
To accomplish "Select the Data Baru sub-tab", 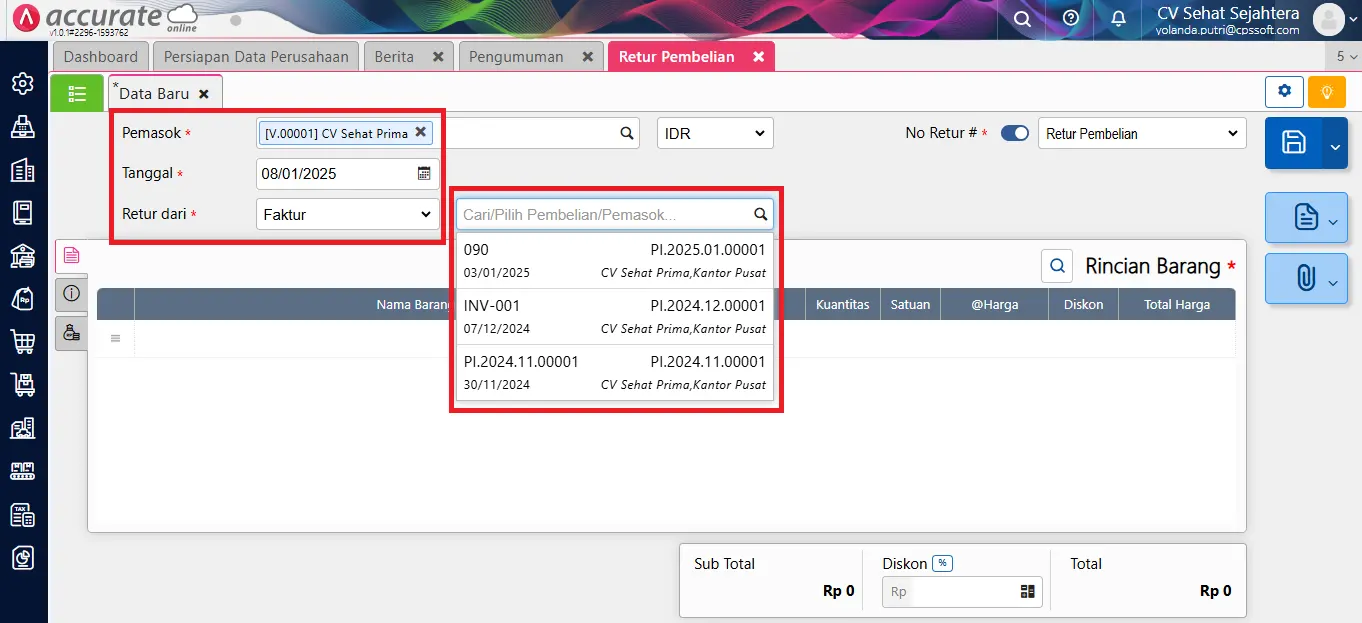I will (x=154, y=93).
